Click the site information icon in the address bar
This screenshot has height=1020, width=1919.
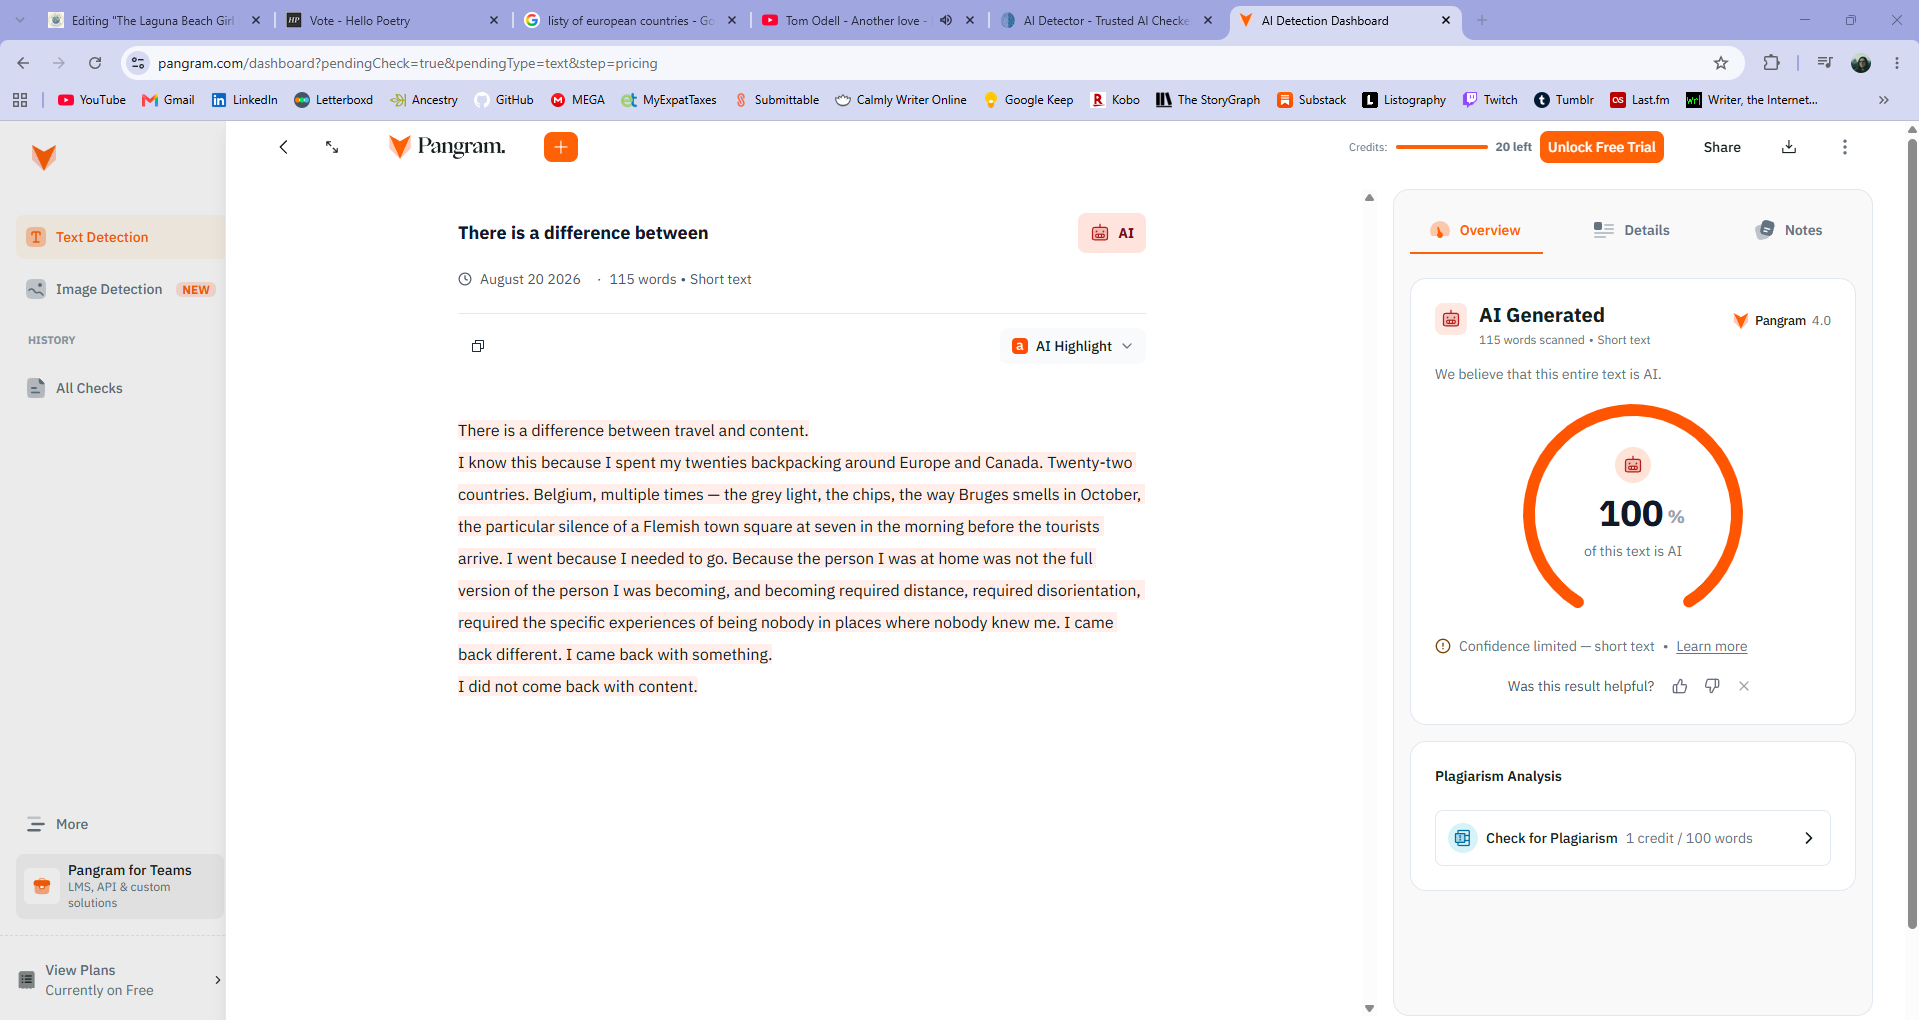coord(138,63)
